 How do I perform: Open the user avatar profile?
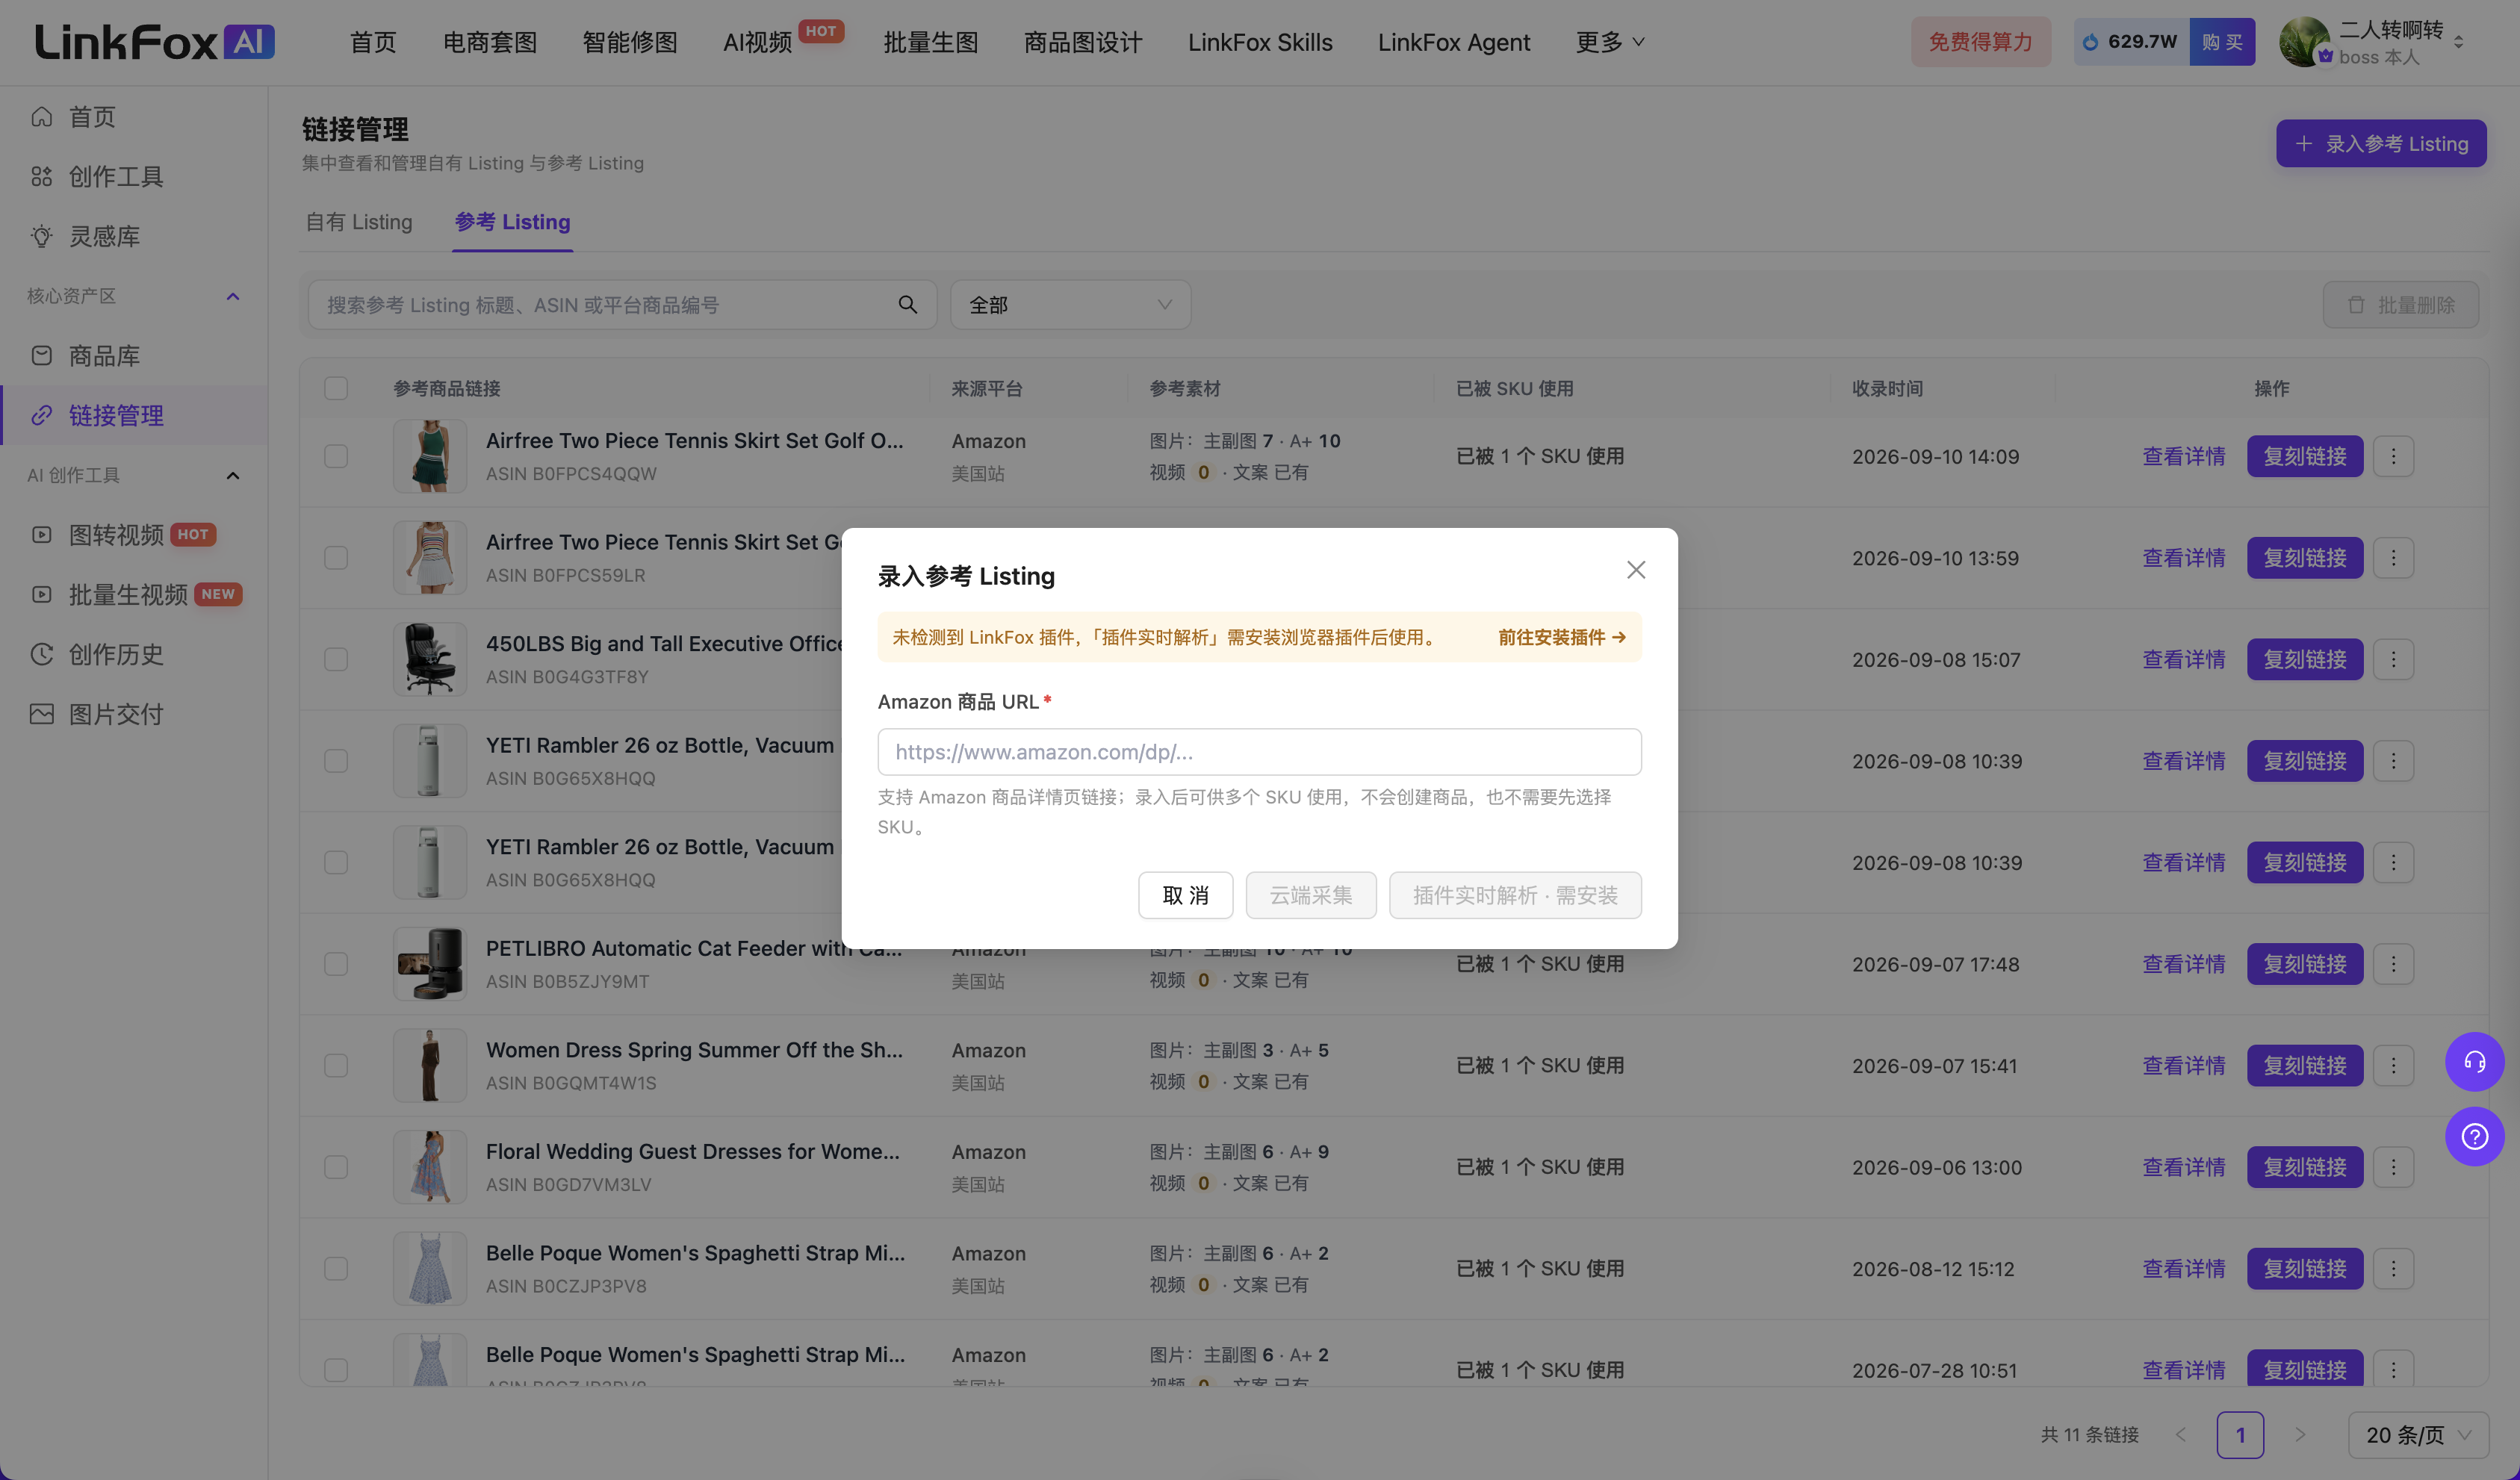click(2304, 42)
